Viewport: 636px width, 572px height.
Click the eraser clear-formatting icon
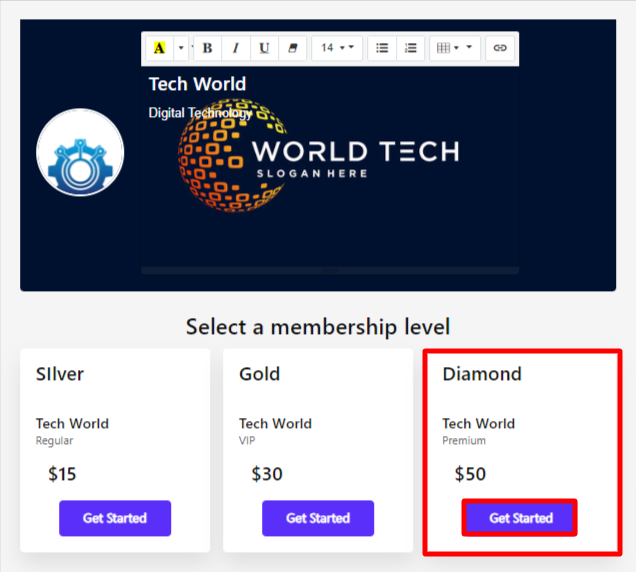coord(292,48)
